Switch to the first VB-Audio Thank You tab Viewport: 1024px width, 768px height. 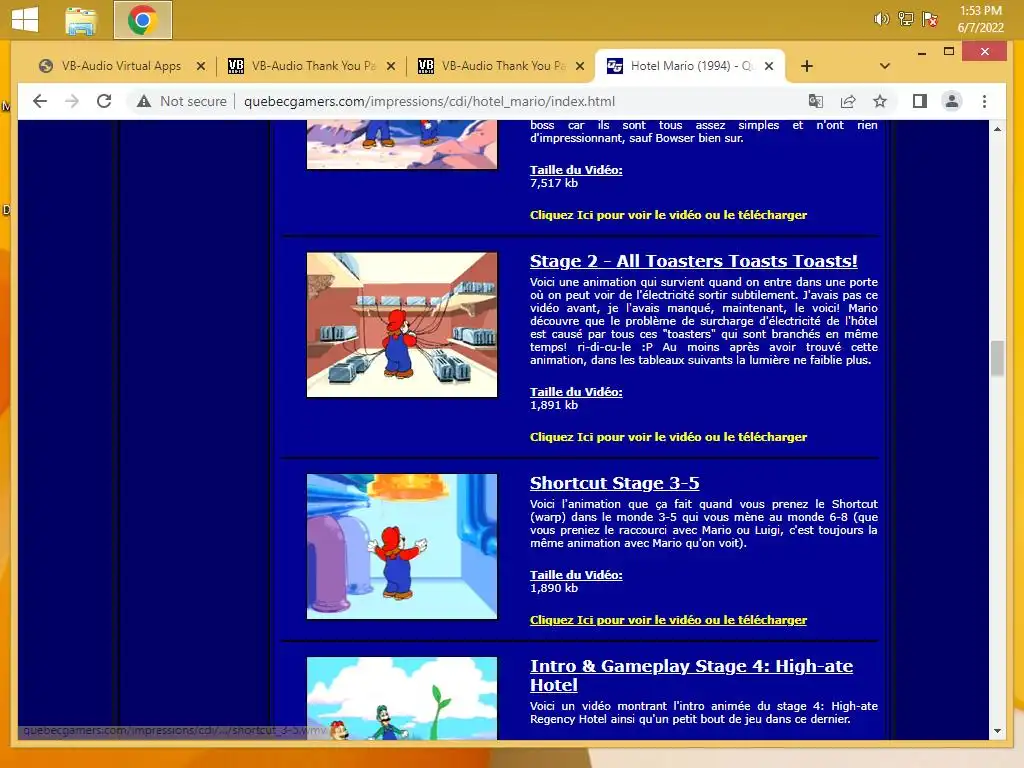click(311, 66)
